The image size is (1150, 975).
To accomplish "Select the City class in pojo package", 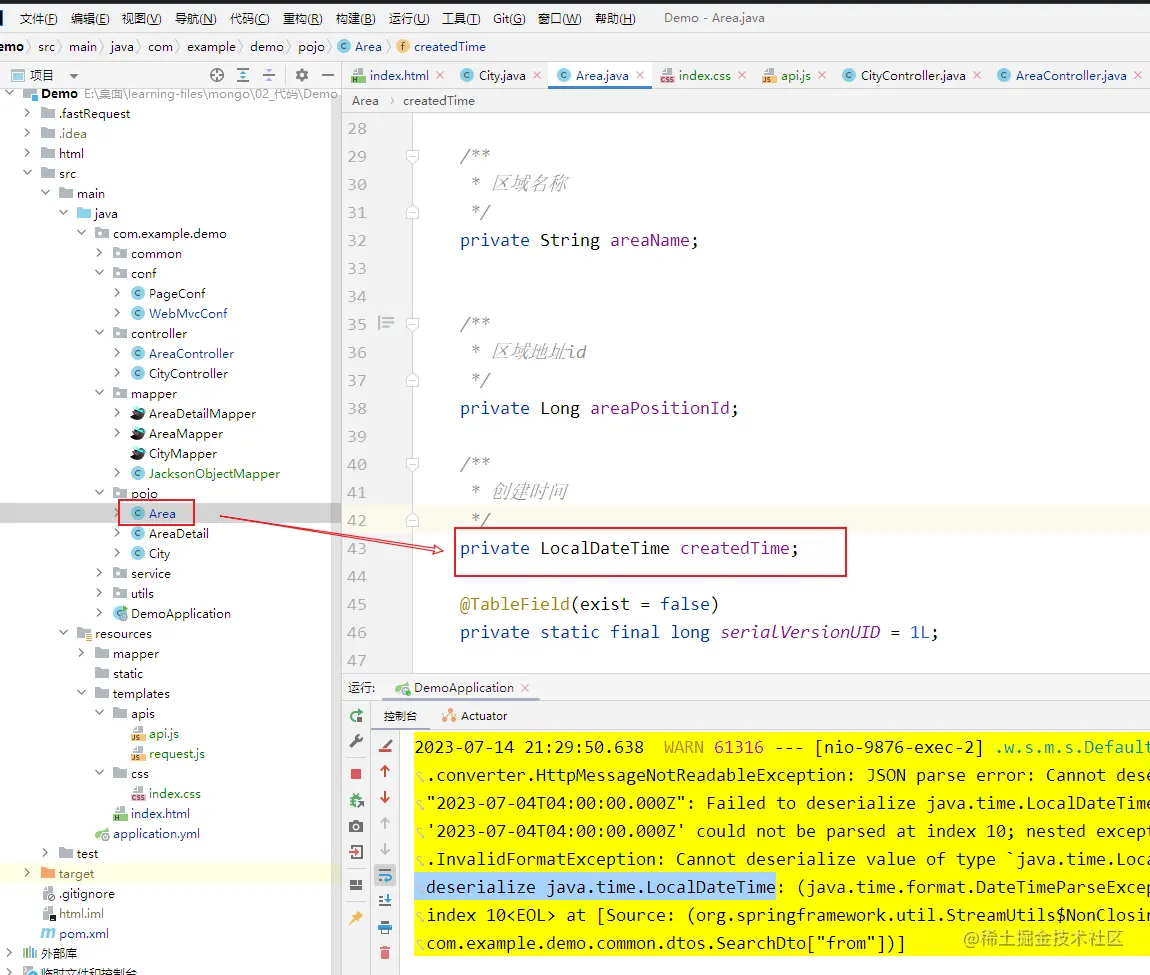I will [159, 553].
